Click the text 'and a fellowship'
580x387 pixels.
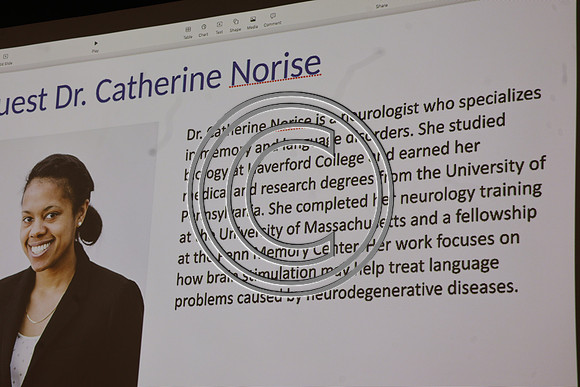[x=473, y=216]
